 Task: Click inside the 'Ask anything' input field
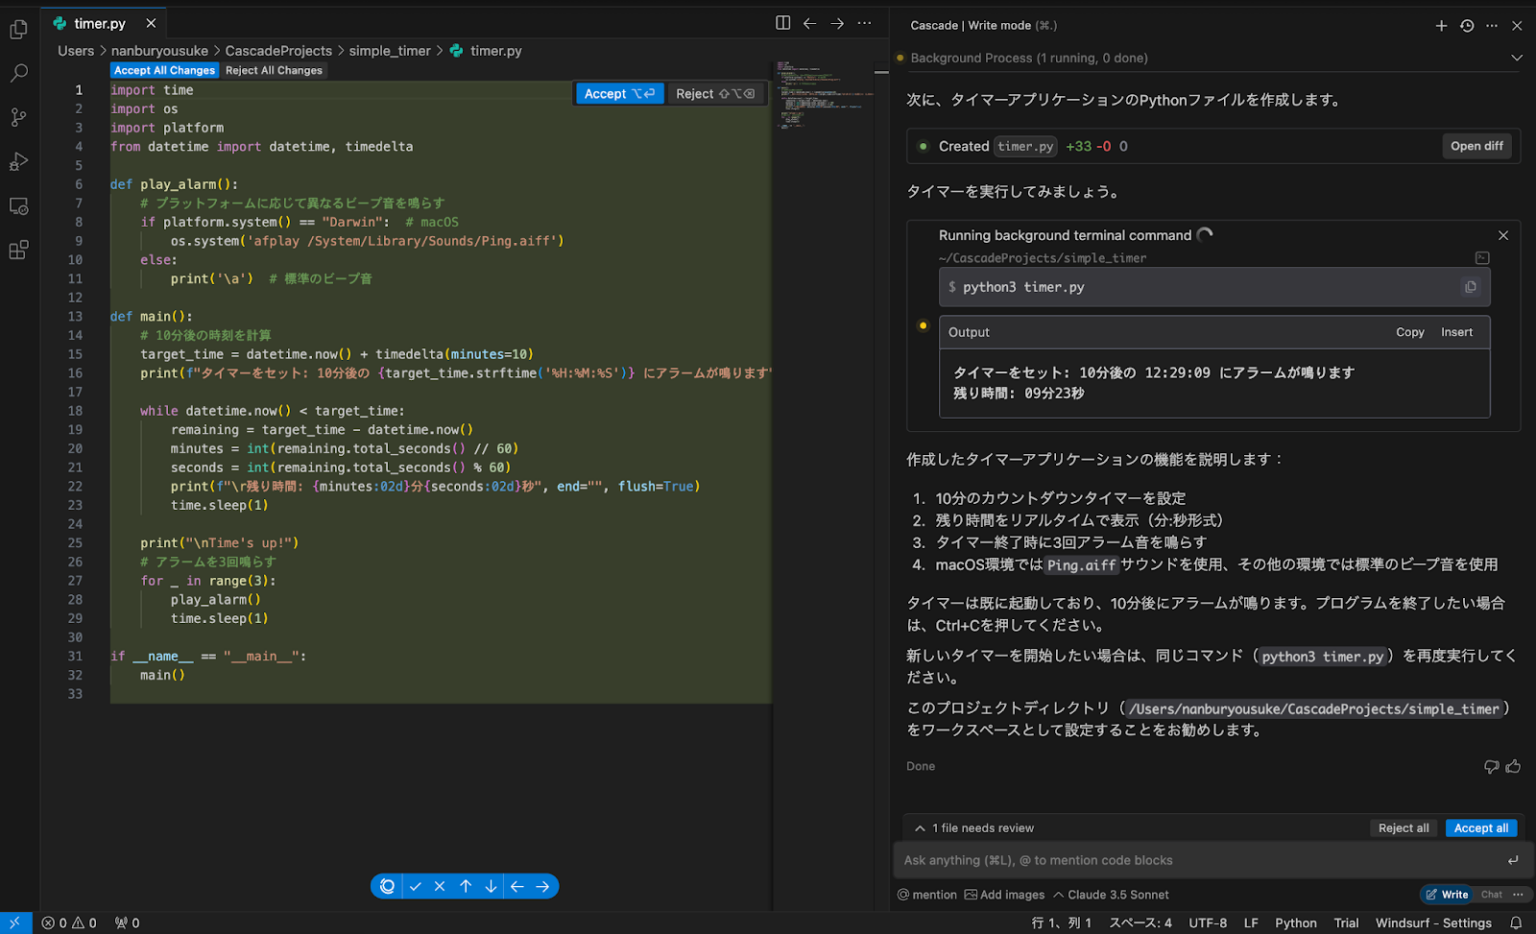click(x=1150, y=860)
